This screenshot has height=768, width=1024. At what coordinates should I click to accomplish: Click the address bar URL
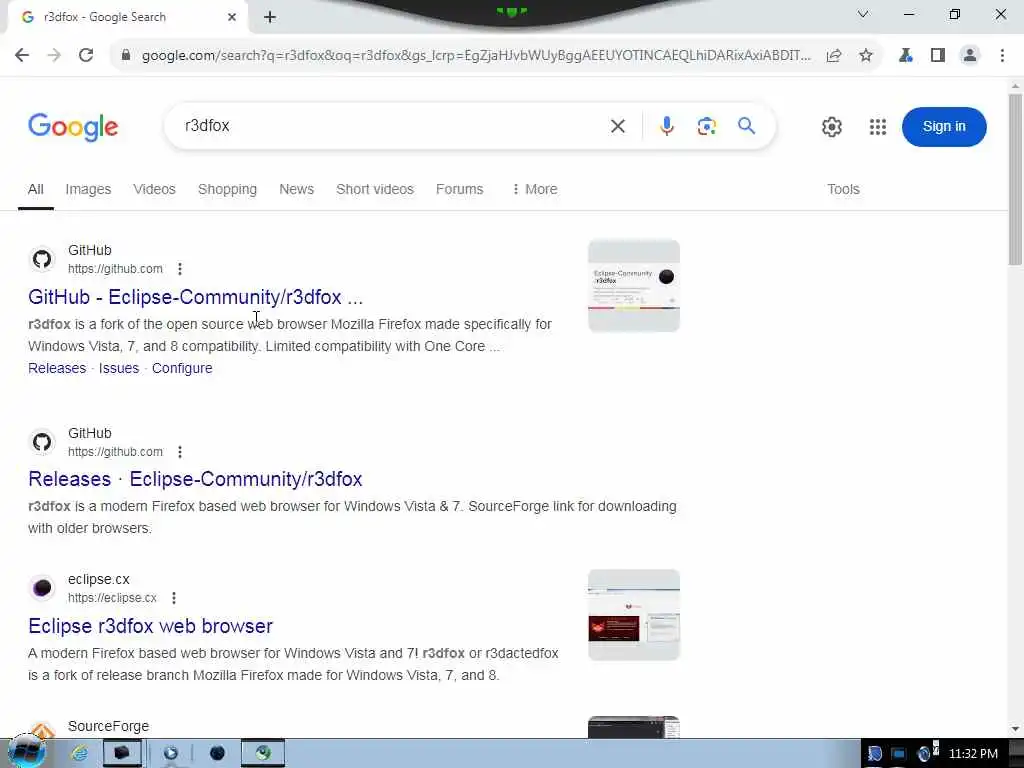(475, 56)
